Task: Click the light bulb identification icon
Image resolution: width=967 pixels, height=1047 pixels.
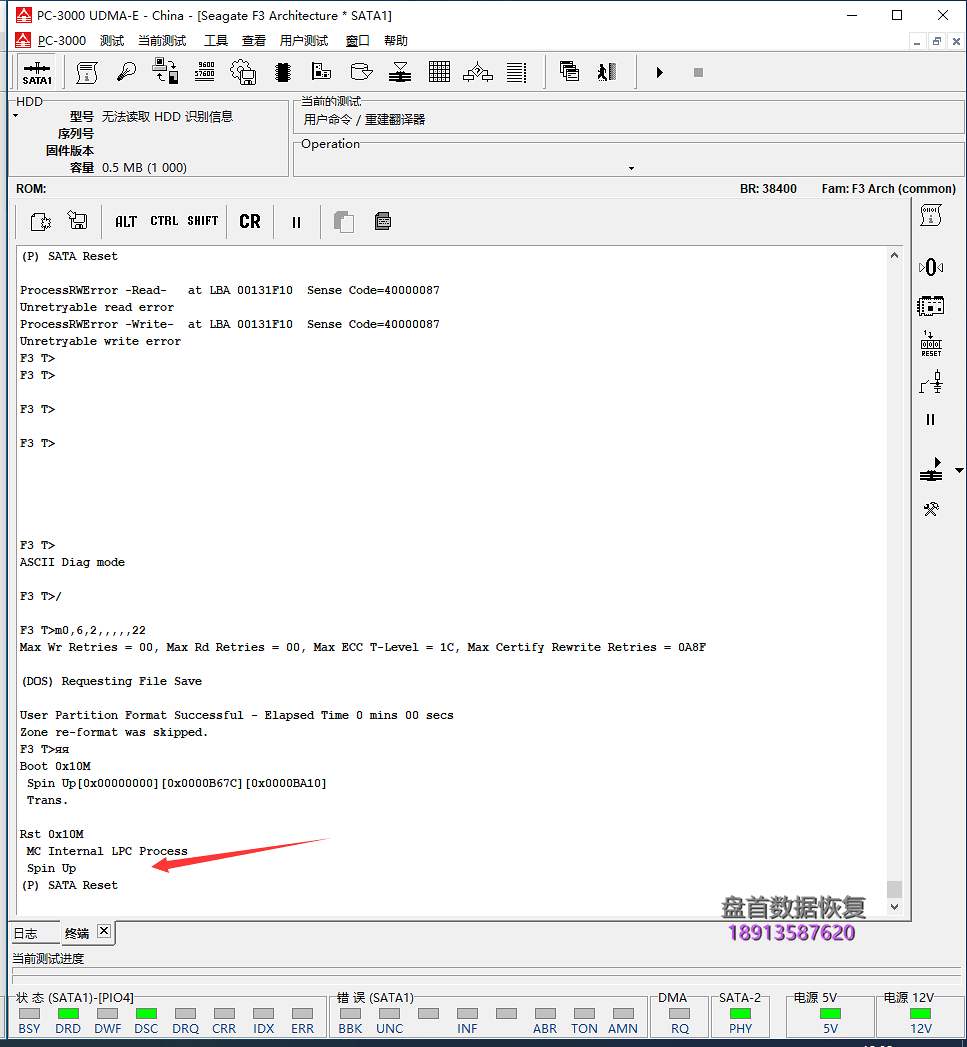Action: [126, 71]
